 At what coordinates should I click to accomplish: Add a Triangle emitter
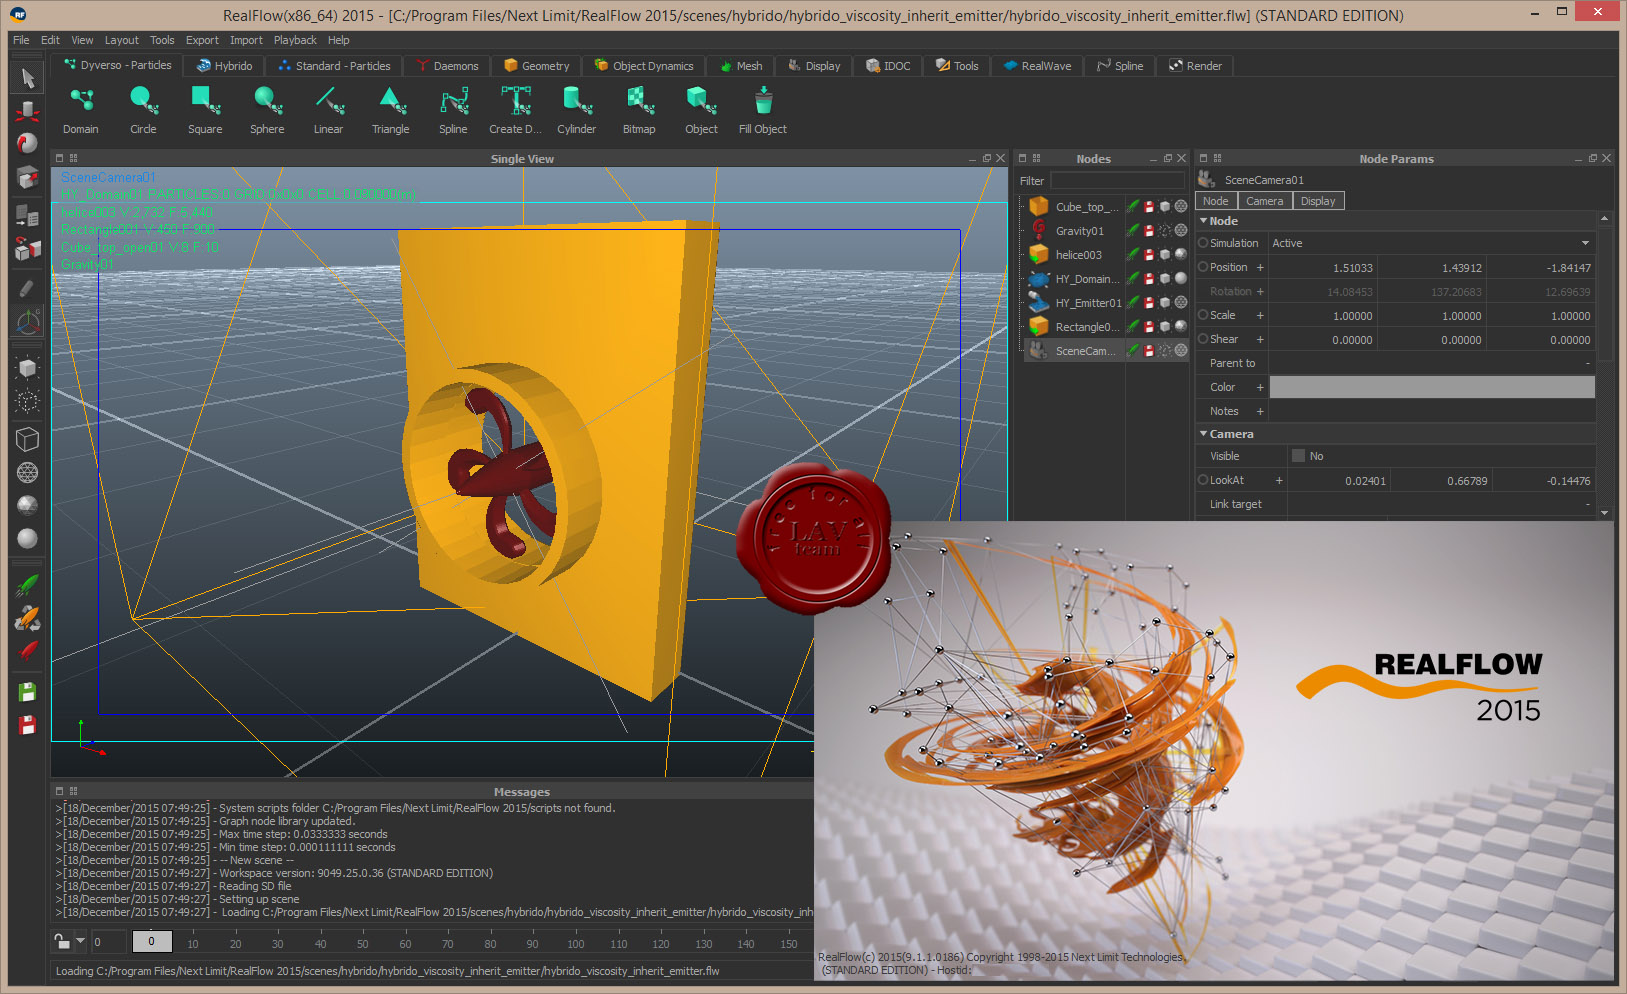tap(390, 110)
